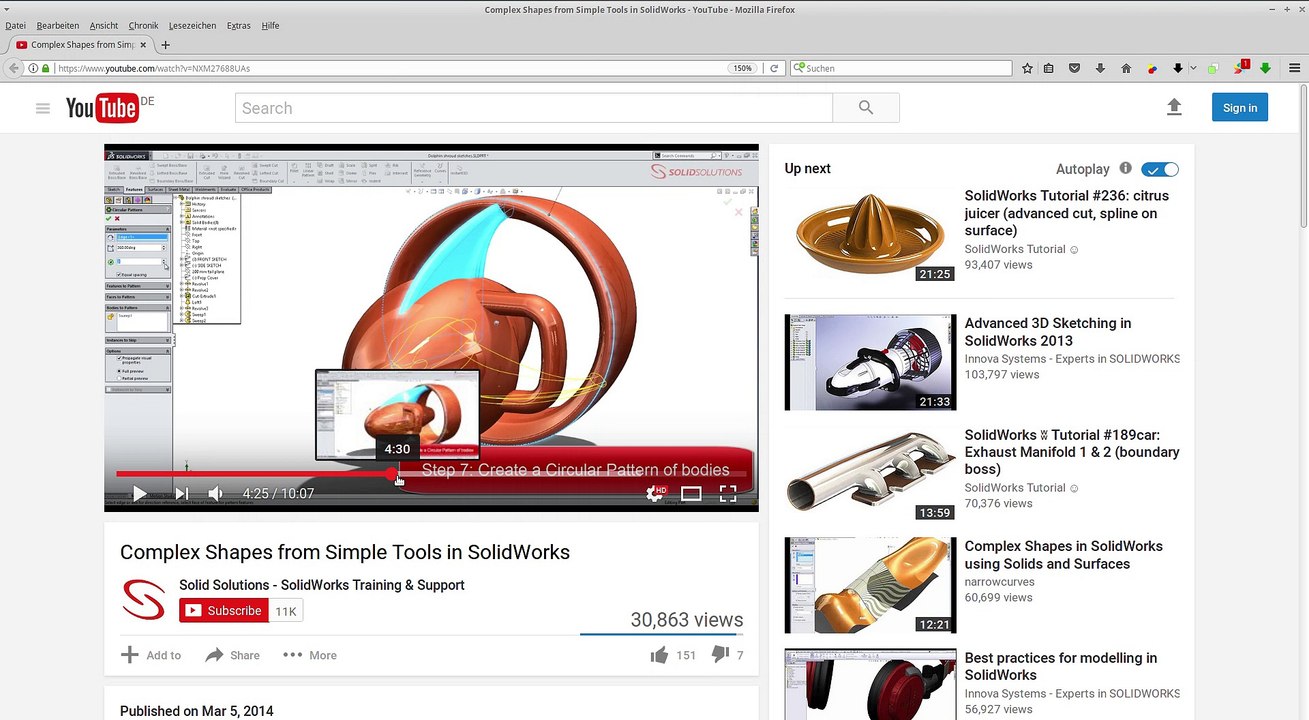Click the site identity lock icon
Image resolution: width=1309 pixels, height=720 pixels.
point(46,68)
